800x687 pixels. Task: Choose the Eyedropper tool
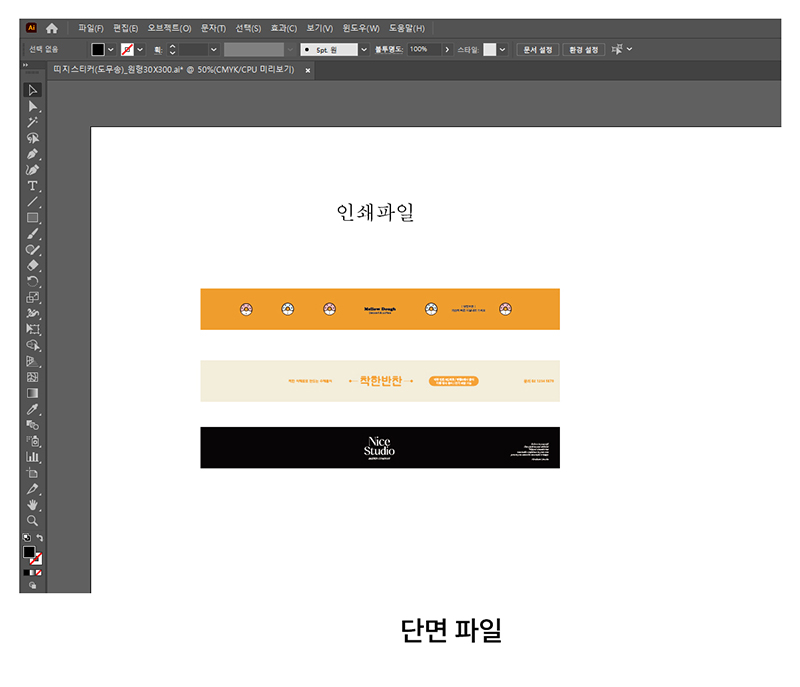(32, 409)
